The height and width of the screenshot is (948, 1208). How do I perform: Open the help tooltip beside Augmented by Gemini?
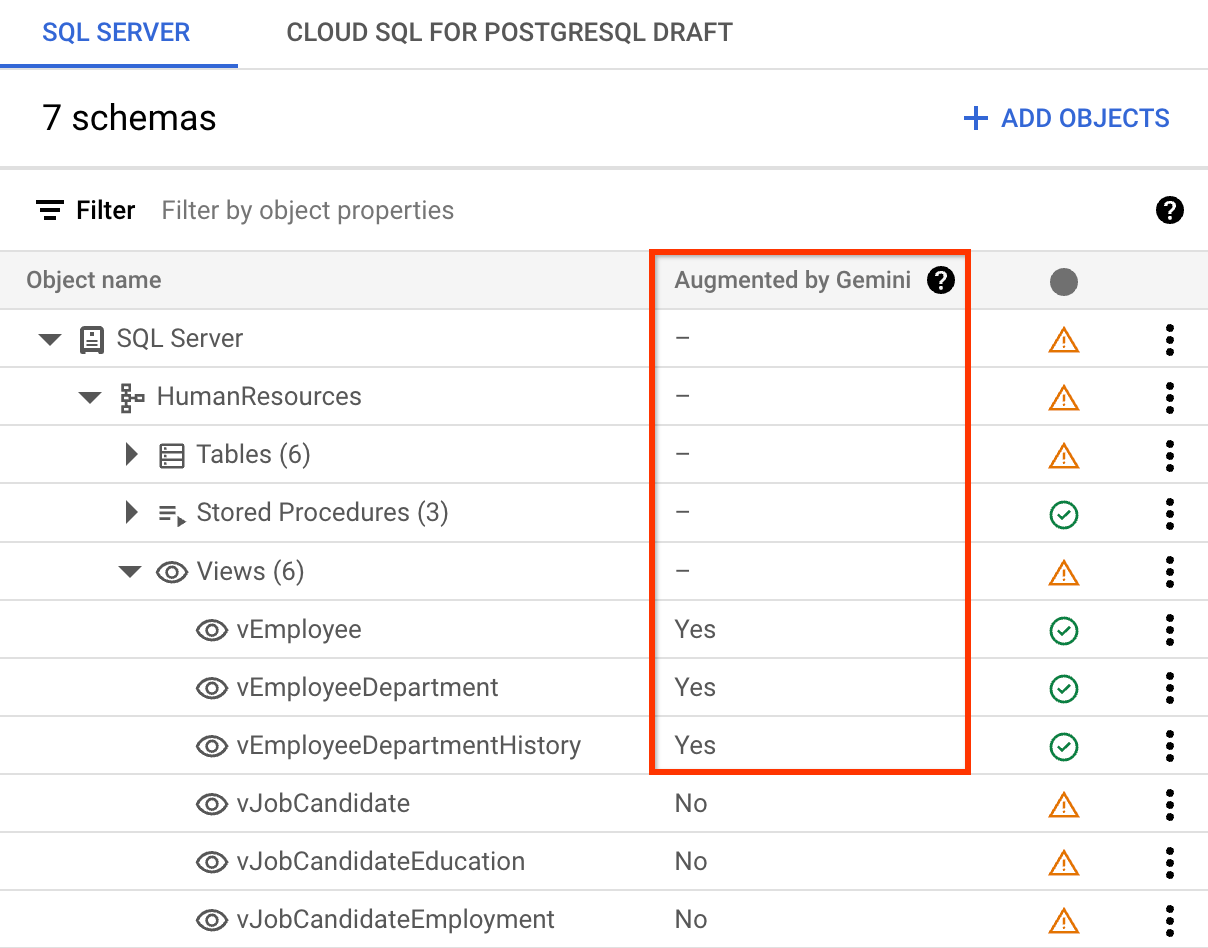coord(941,281)
